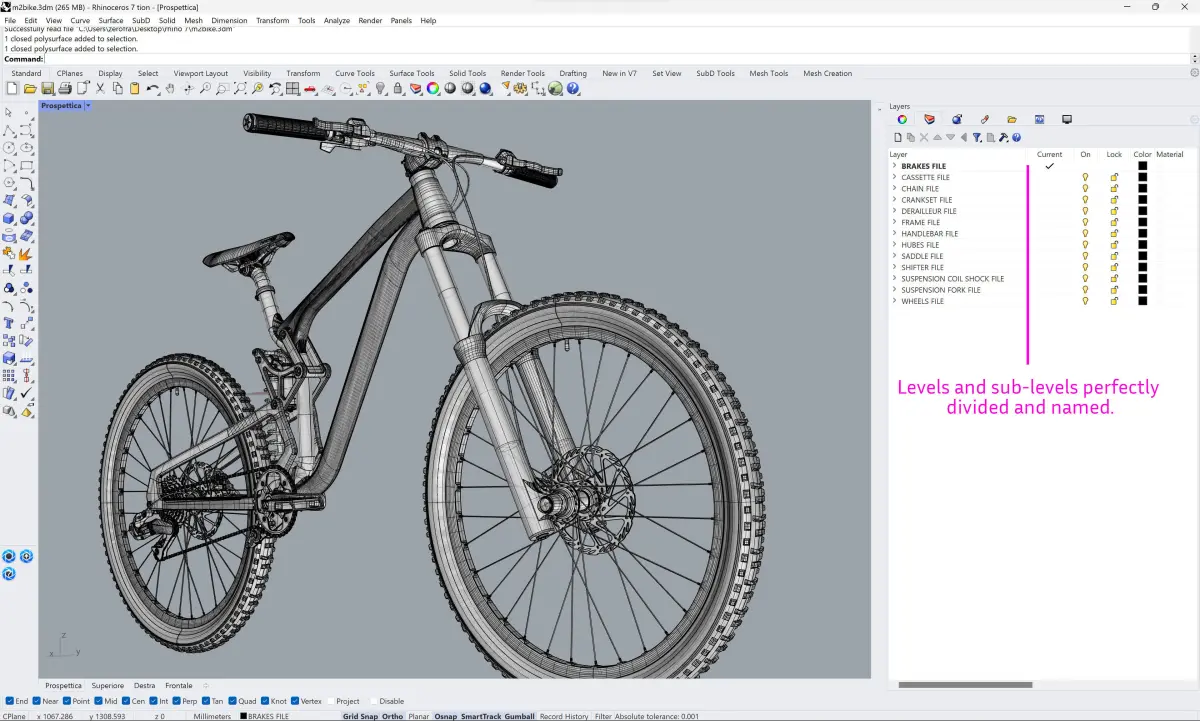Click the color swatch of DERAILLEUR FILE layer
Viewport: 1200px width, 721px height.
pos(1142,211)
